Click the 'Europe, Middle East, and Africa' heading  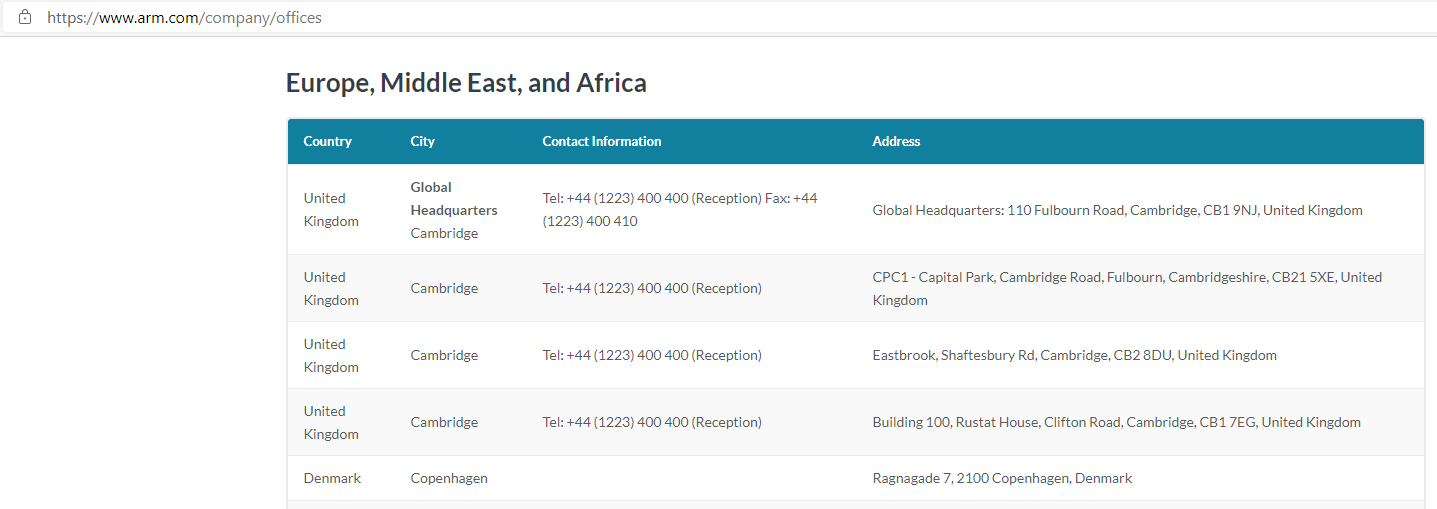[x=466, y=83]
